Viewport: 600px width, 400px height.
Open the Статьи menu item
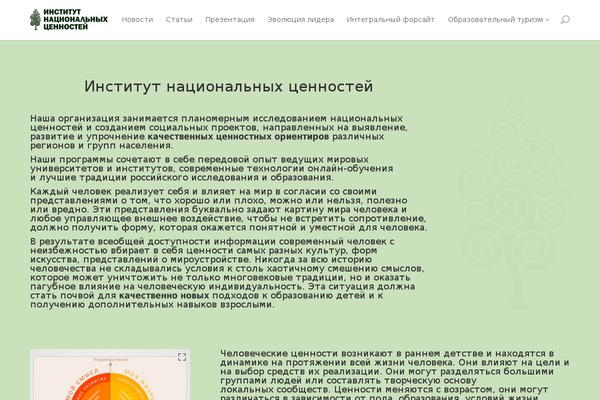pyautogui.click(x=179, y=20)
